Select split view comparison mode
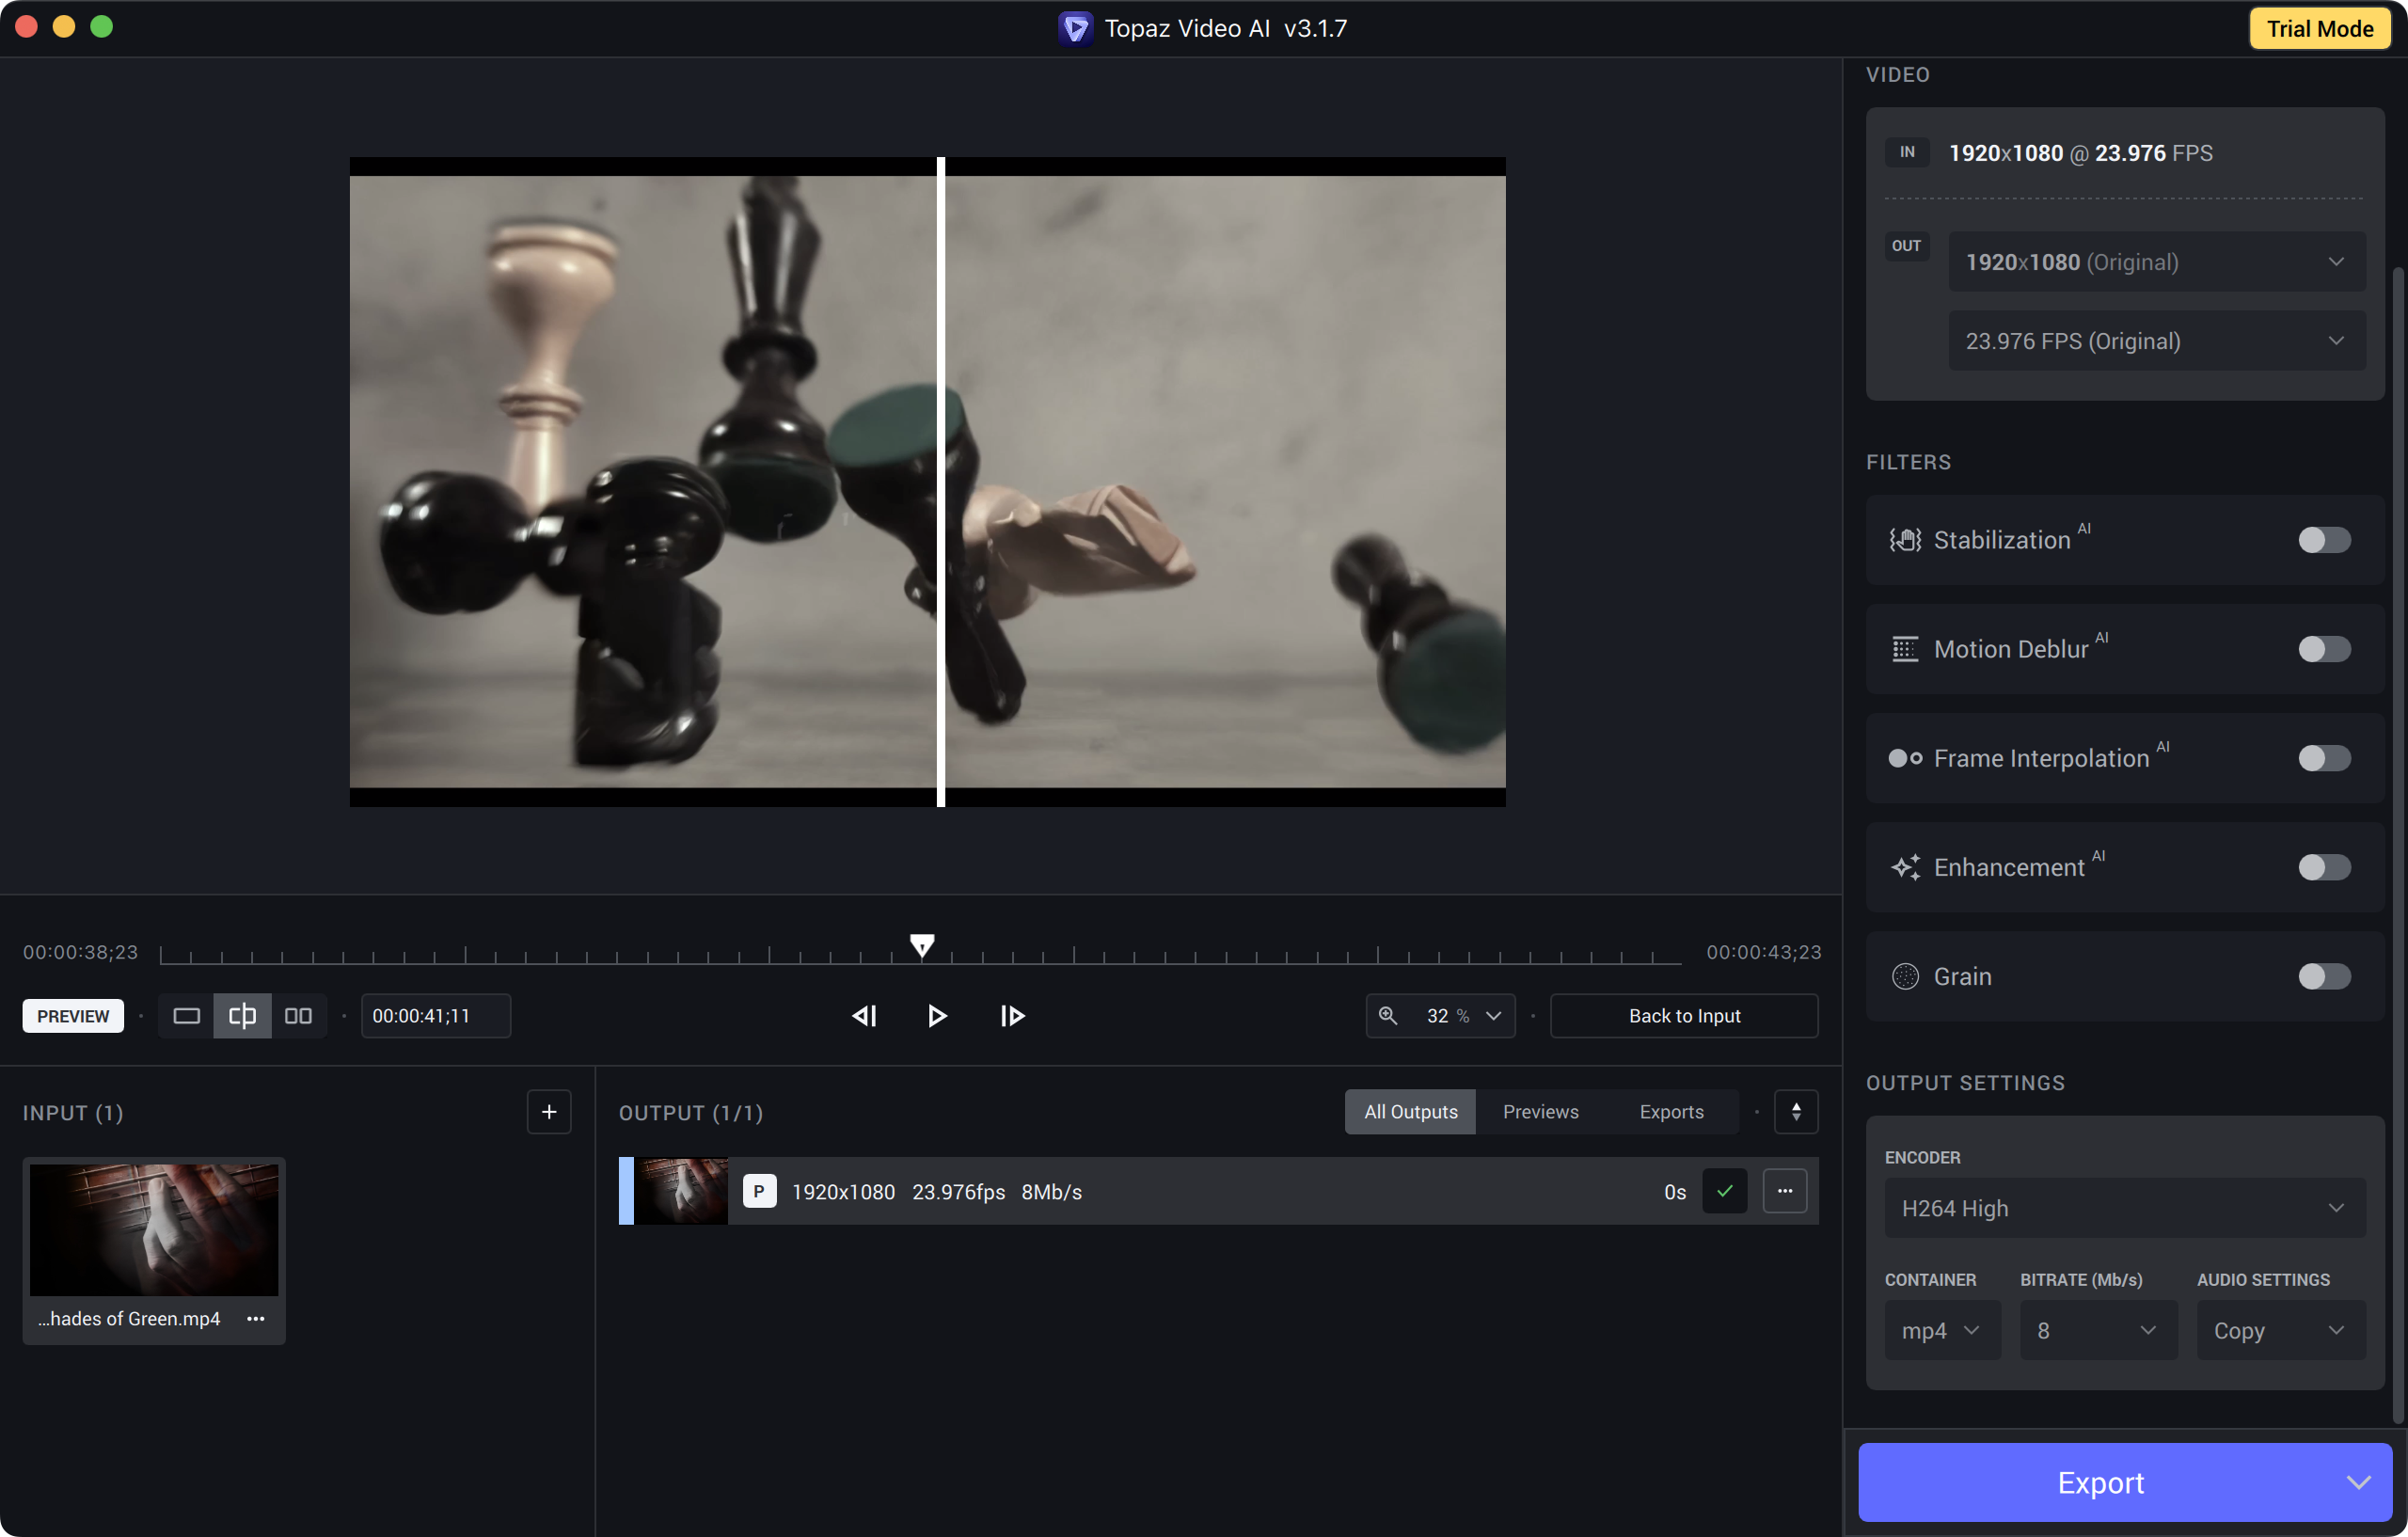Viewport: 2408px width, 1537px height. (x=242, y=1016)
